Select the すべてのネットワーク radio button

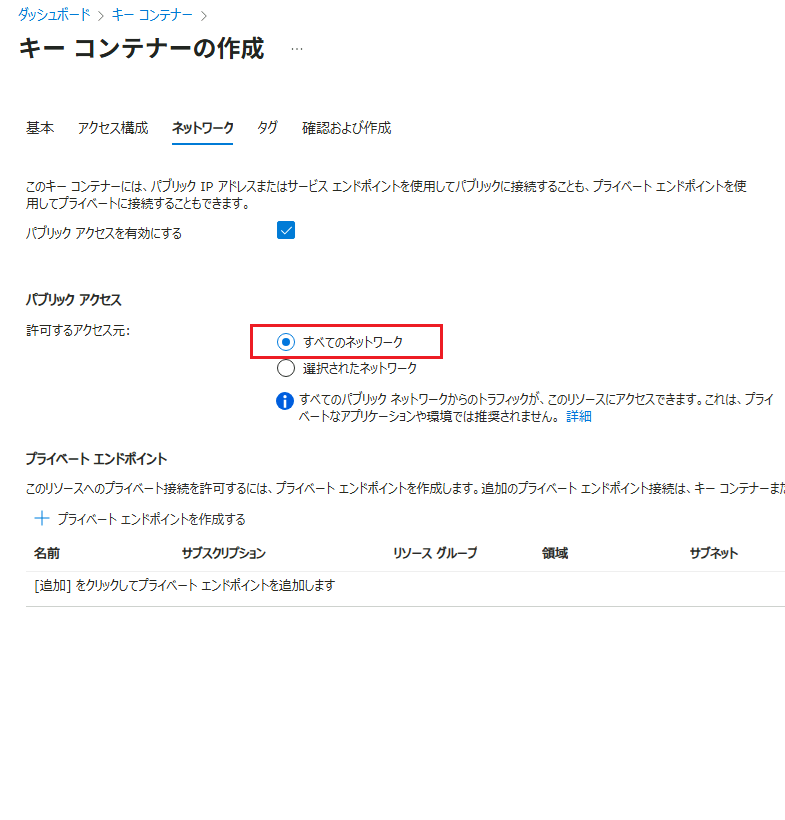(286, 342)
